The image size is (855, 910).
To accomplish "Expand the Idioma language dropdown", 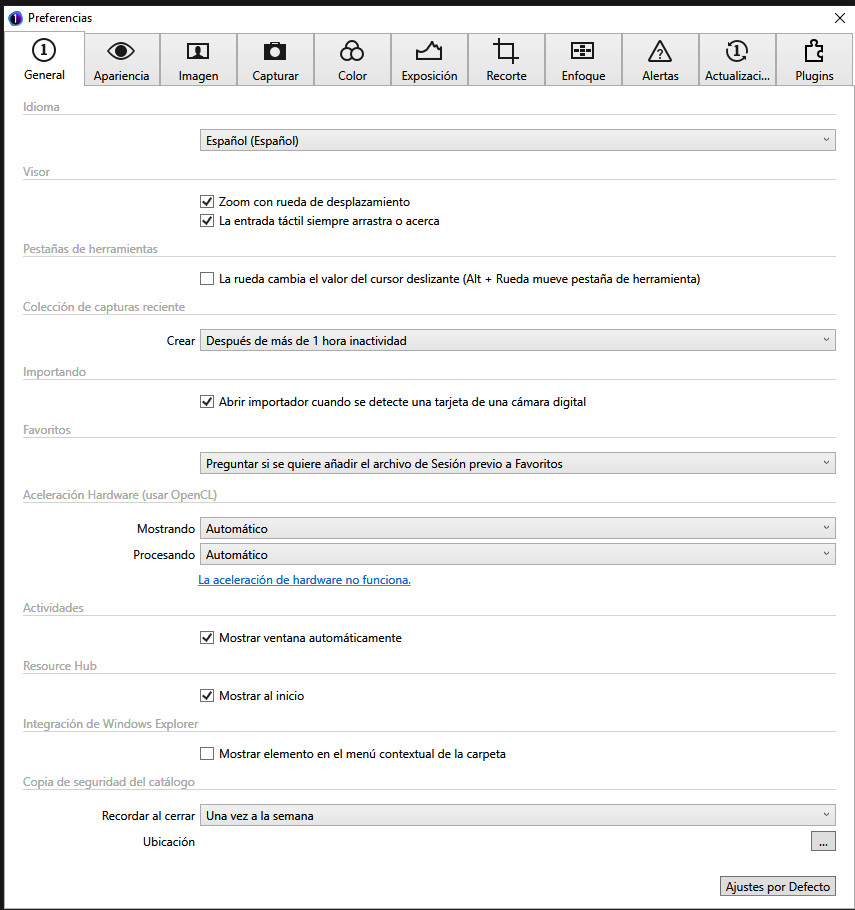I will (517, 141).
